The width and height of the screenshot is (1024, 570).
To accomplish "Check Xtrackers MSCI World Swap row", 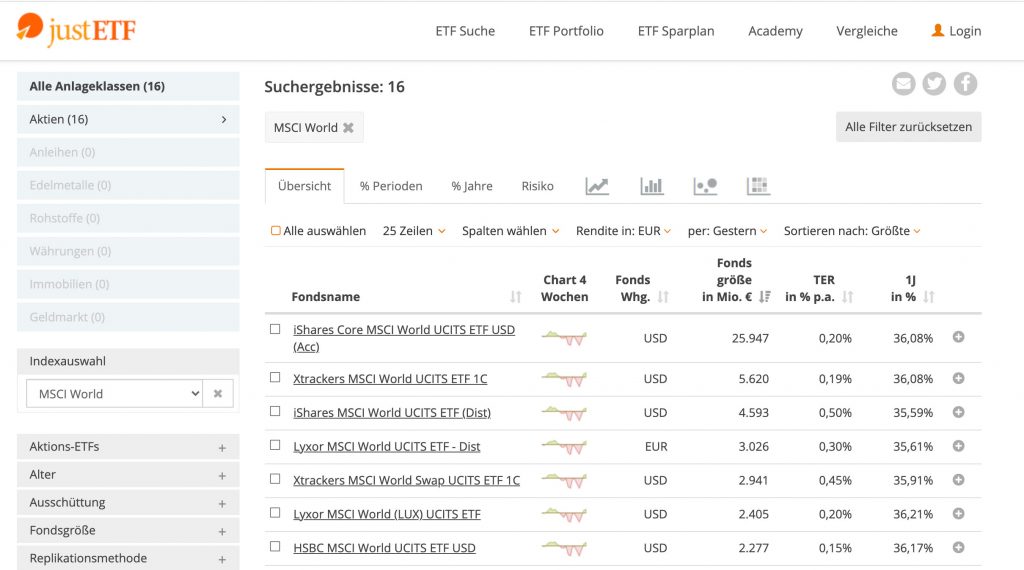I will (x=275, y=479).
